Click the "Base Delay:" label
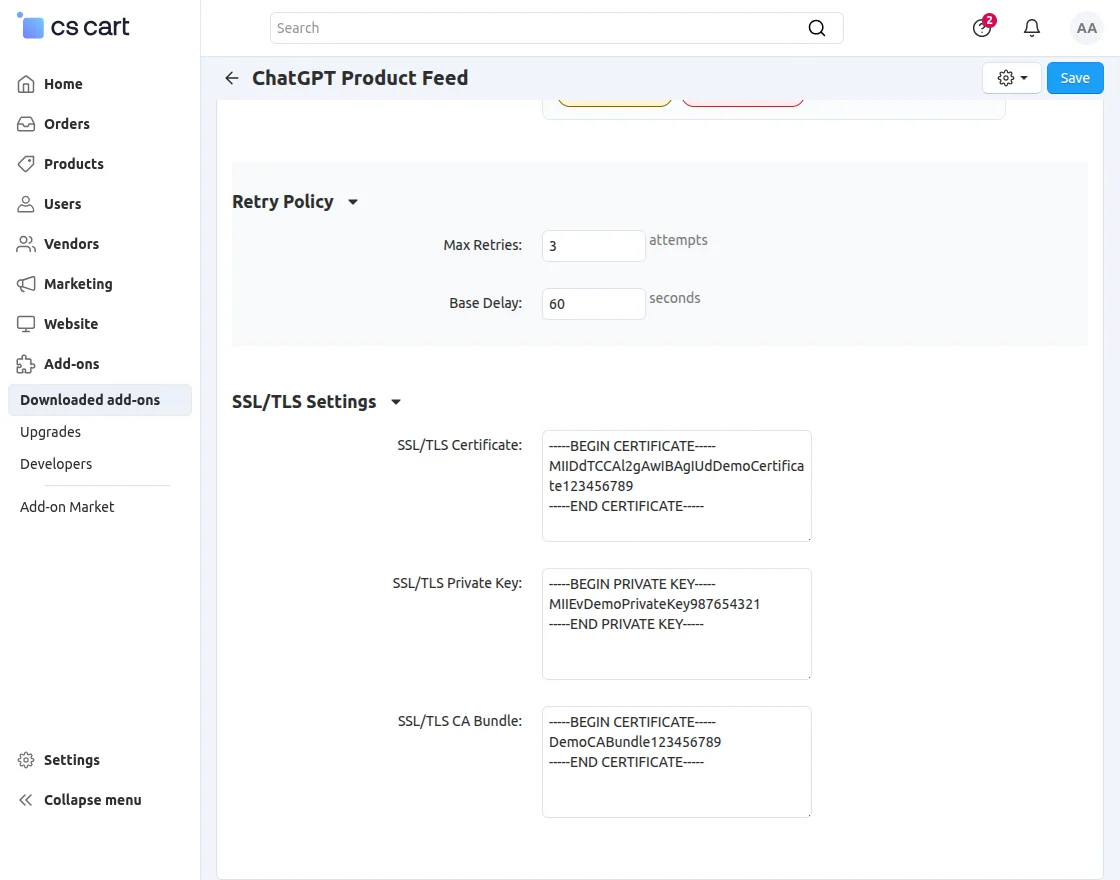 [486, 303]
